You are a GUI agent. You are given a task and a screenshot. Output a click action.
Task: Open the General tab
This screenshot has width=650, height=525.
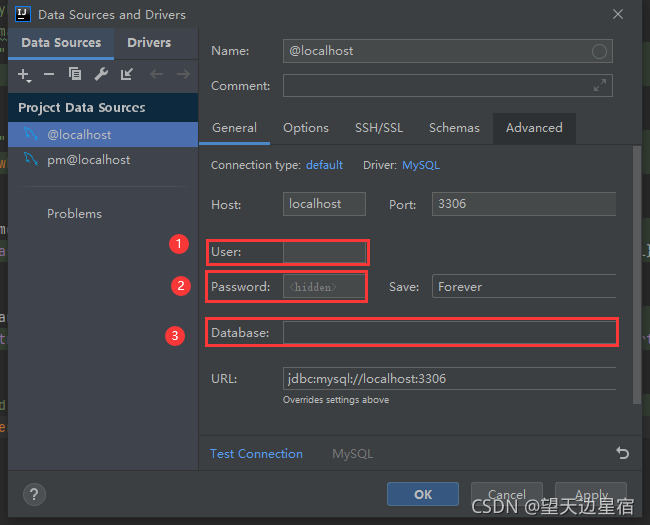[x=234, y=128]
